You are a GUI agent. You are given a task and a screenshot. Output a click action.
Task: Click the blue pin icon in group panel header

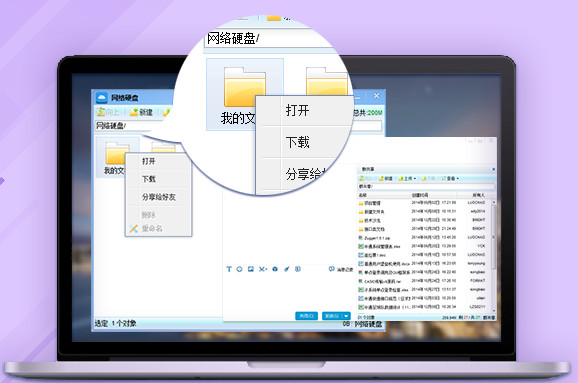point(493,169)
